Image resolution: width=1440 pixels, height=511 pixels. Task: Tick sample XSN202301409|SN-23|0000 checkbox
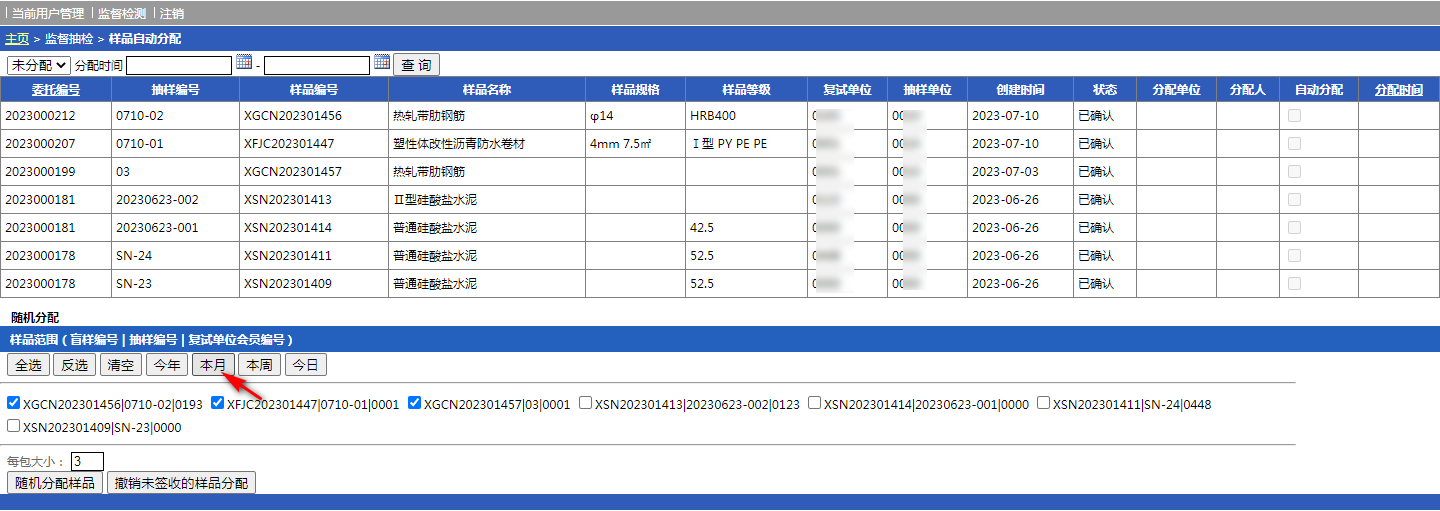pyautogui.click(x=14, y=427)
